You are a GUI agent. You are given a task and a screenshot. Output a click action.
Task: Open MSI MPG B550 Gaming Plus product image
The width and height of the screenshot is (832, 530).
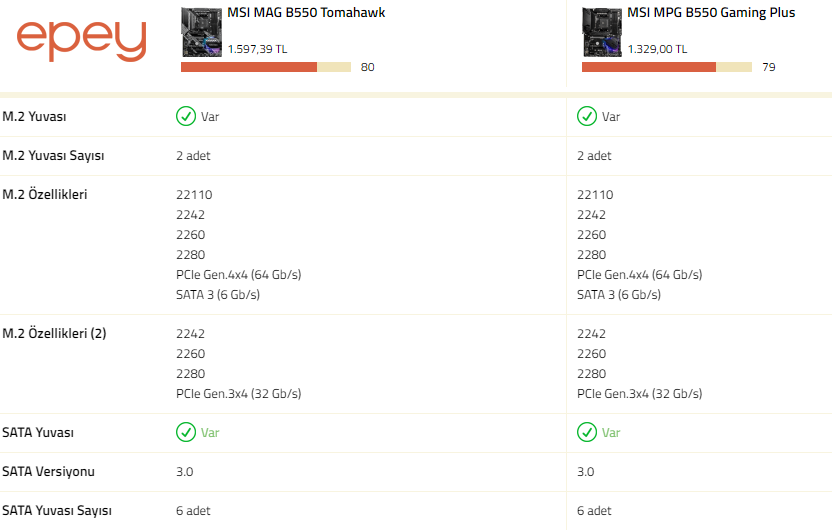(602, 32)
